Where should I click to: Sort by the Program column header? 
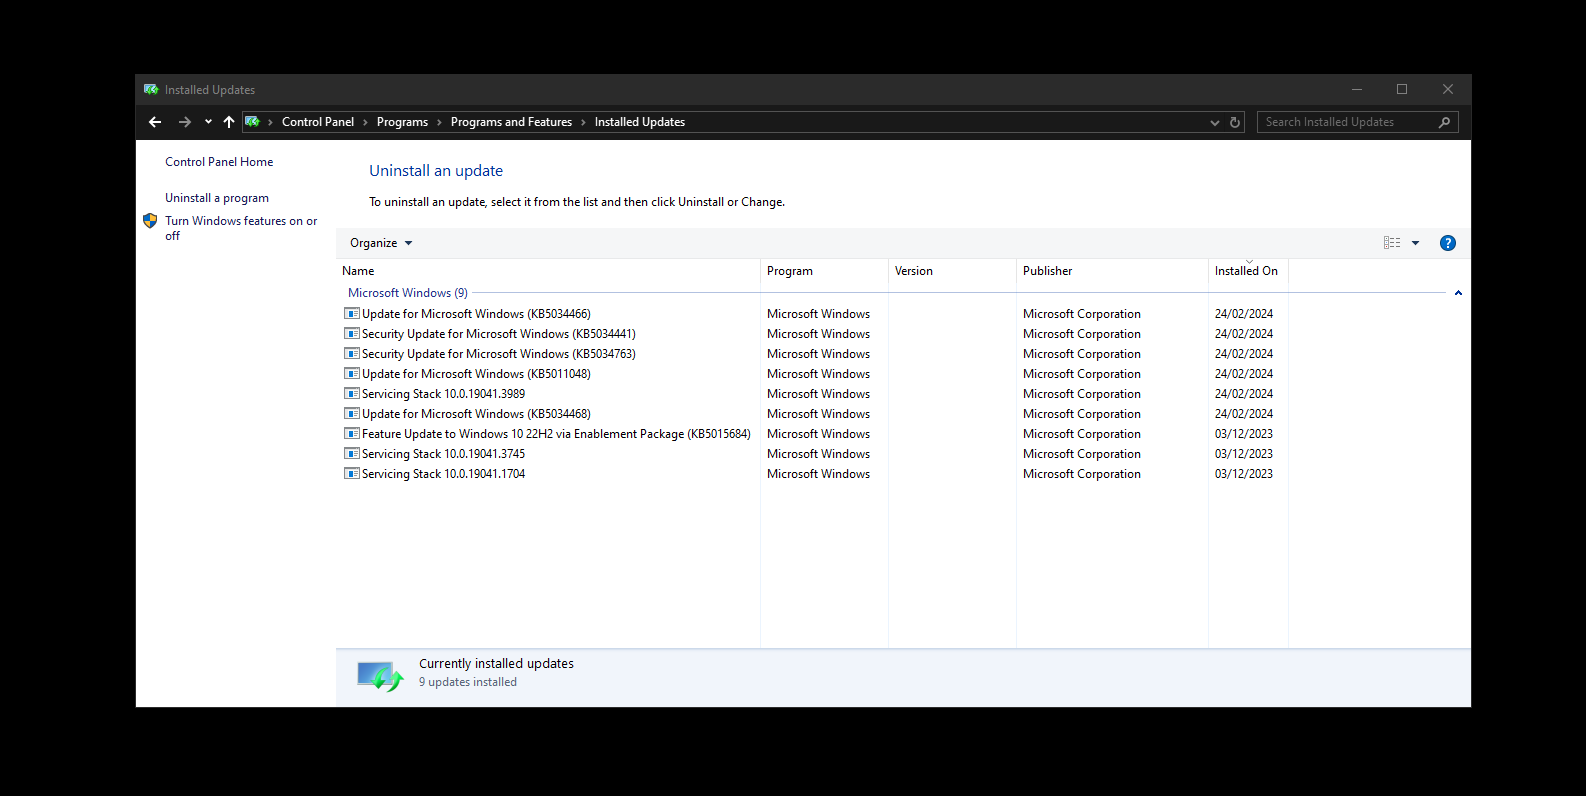coord(824,271)
